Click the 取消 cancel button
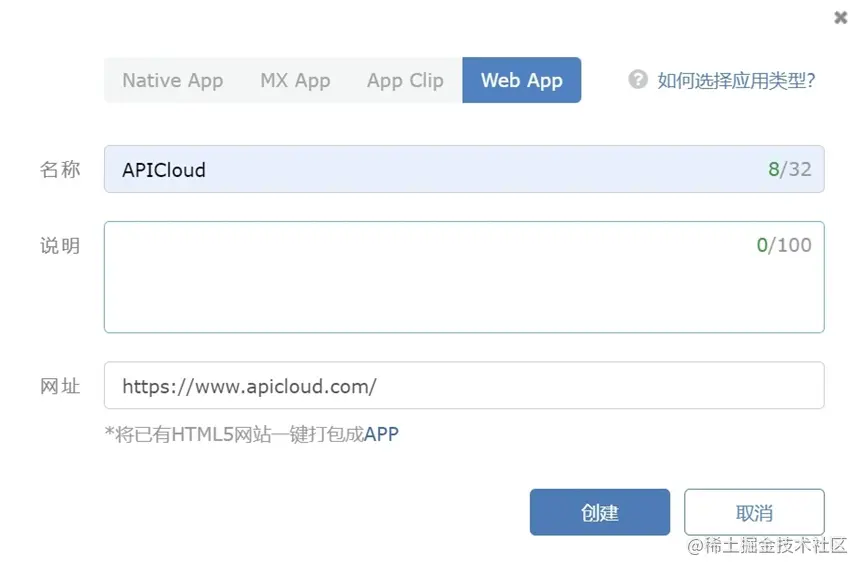This screenshot has height=573, width=865. (754, 512)
